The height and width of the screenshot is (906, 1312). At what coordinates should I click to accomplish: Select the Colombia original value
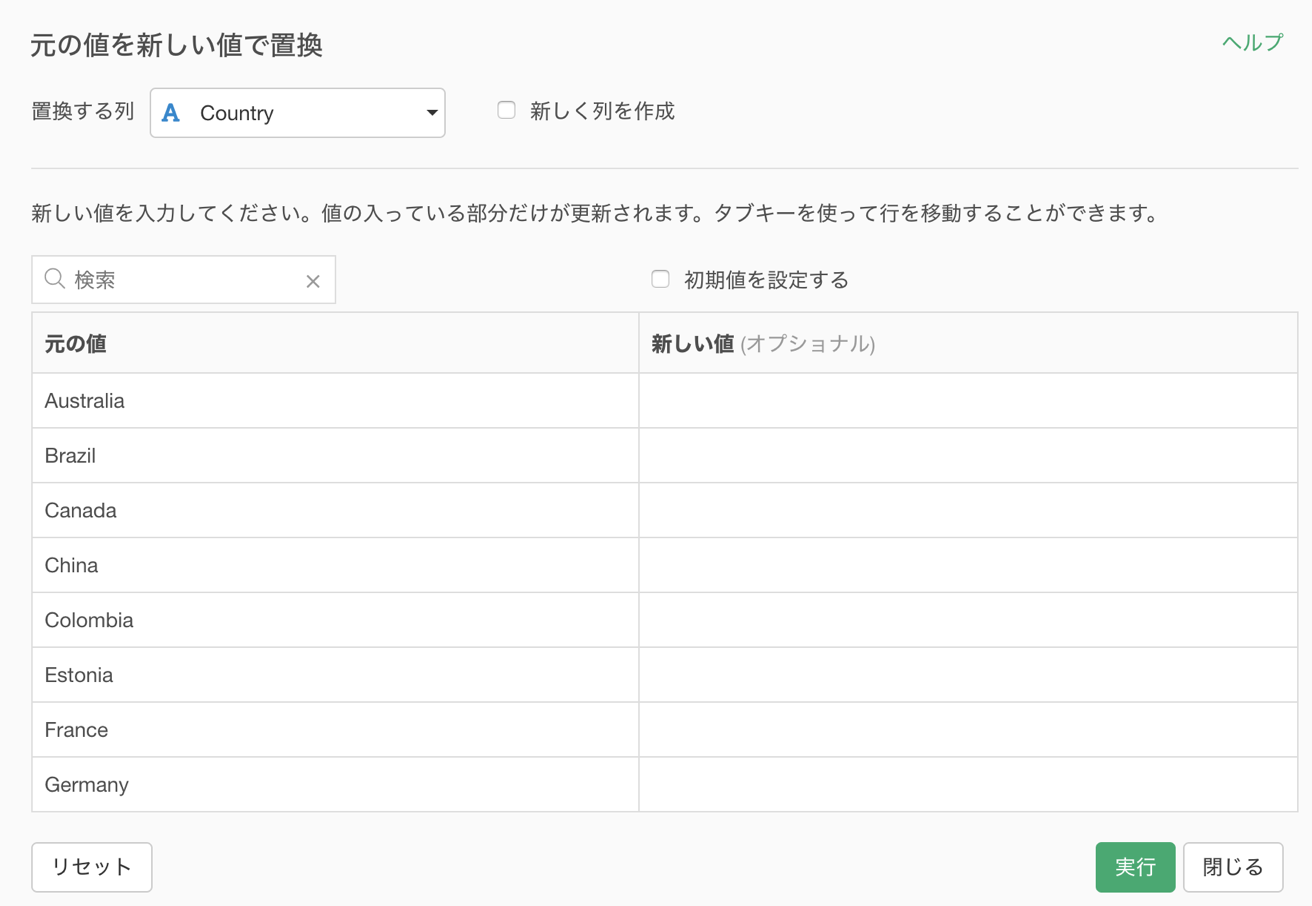click(335, 621)
